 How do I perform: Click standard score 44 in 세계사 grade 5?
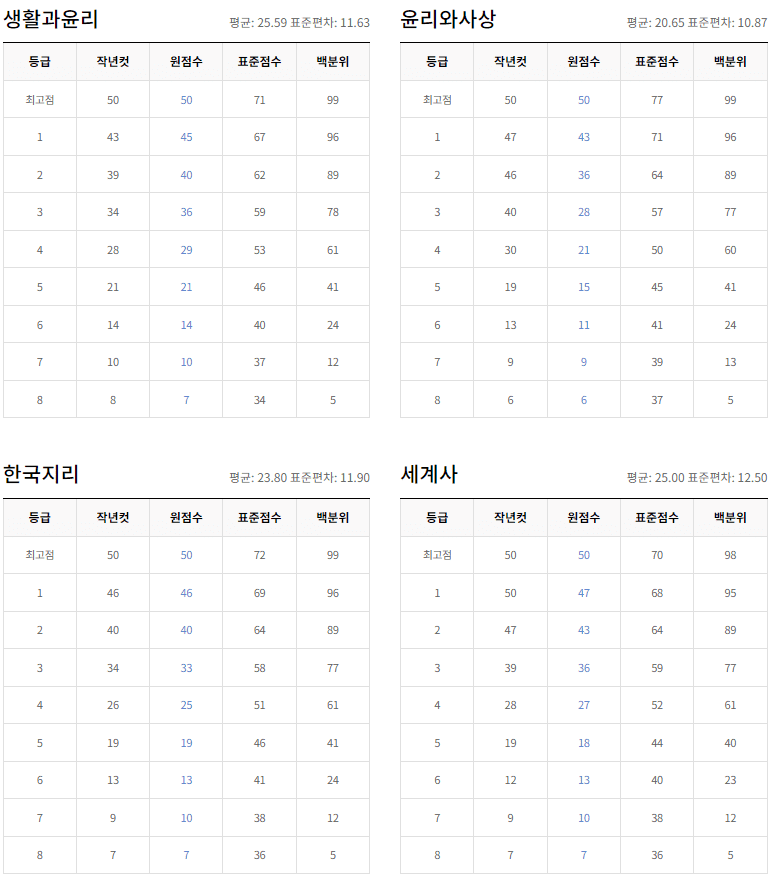(x=657, y=743)
